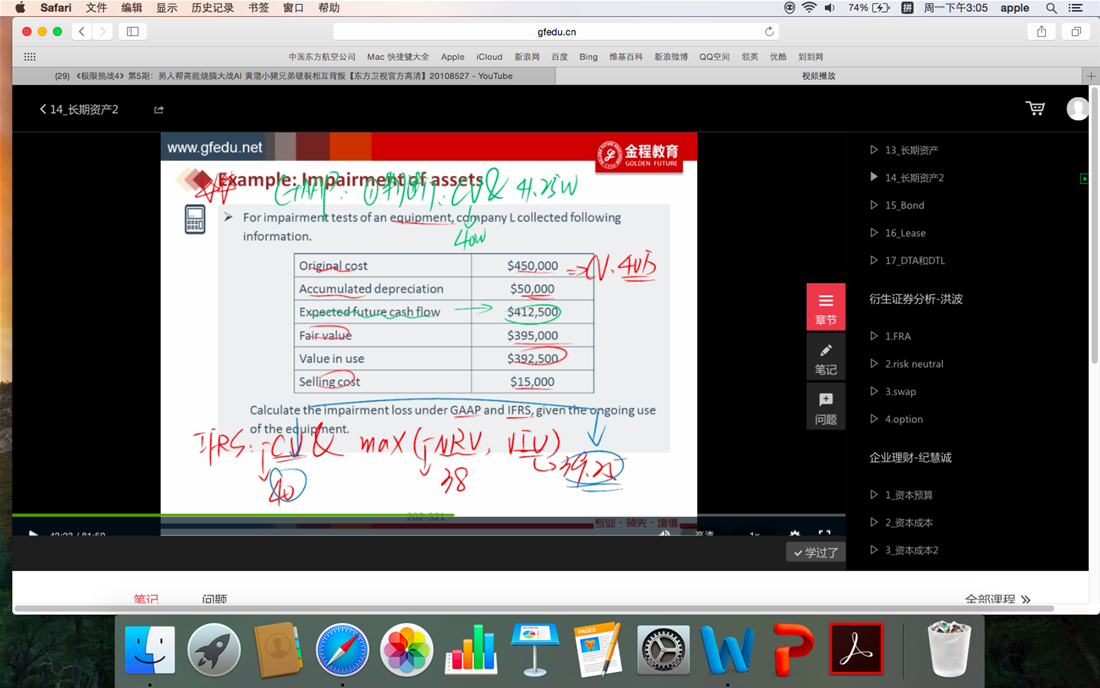Click the gfedu.cn address field
The height and width of the screenshot is (688, 1100).
click(x=555, y=32)
